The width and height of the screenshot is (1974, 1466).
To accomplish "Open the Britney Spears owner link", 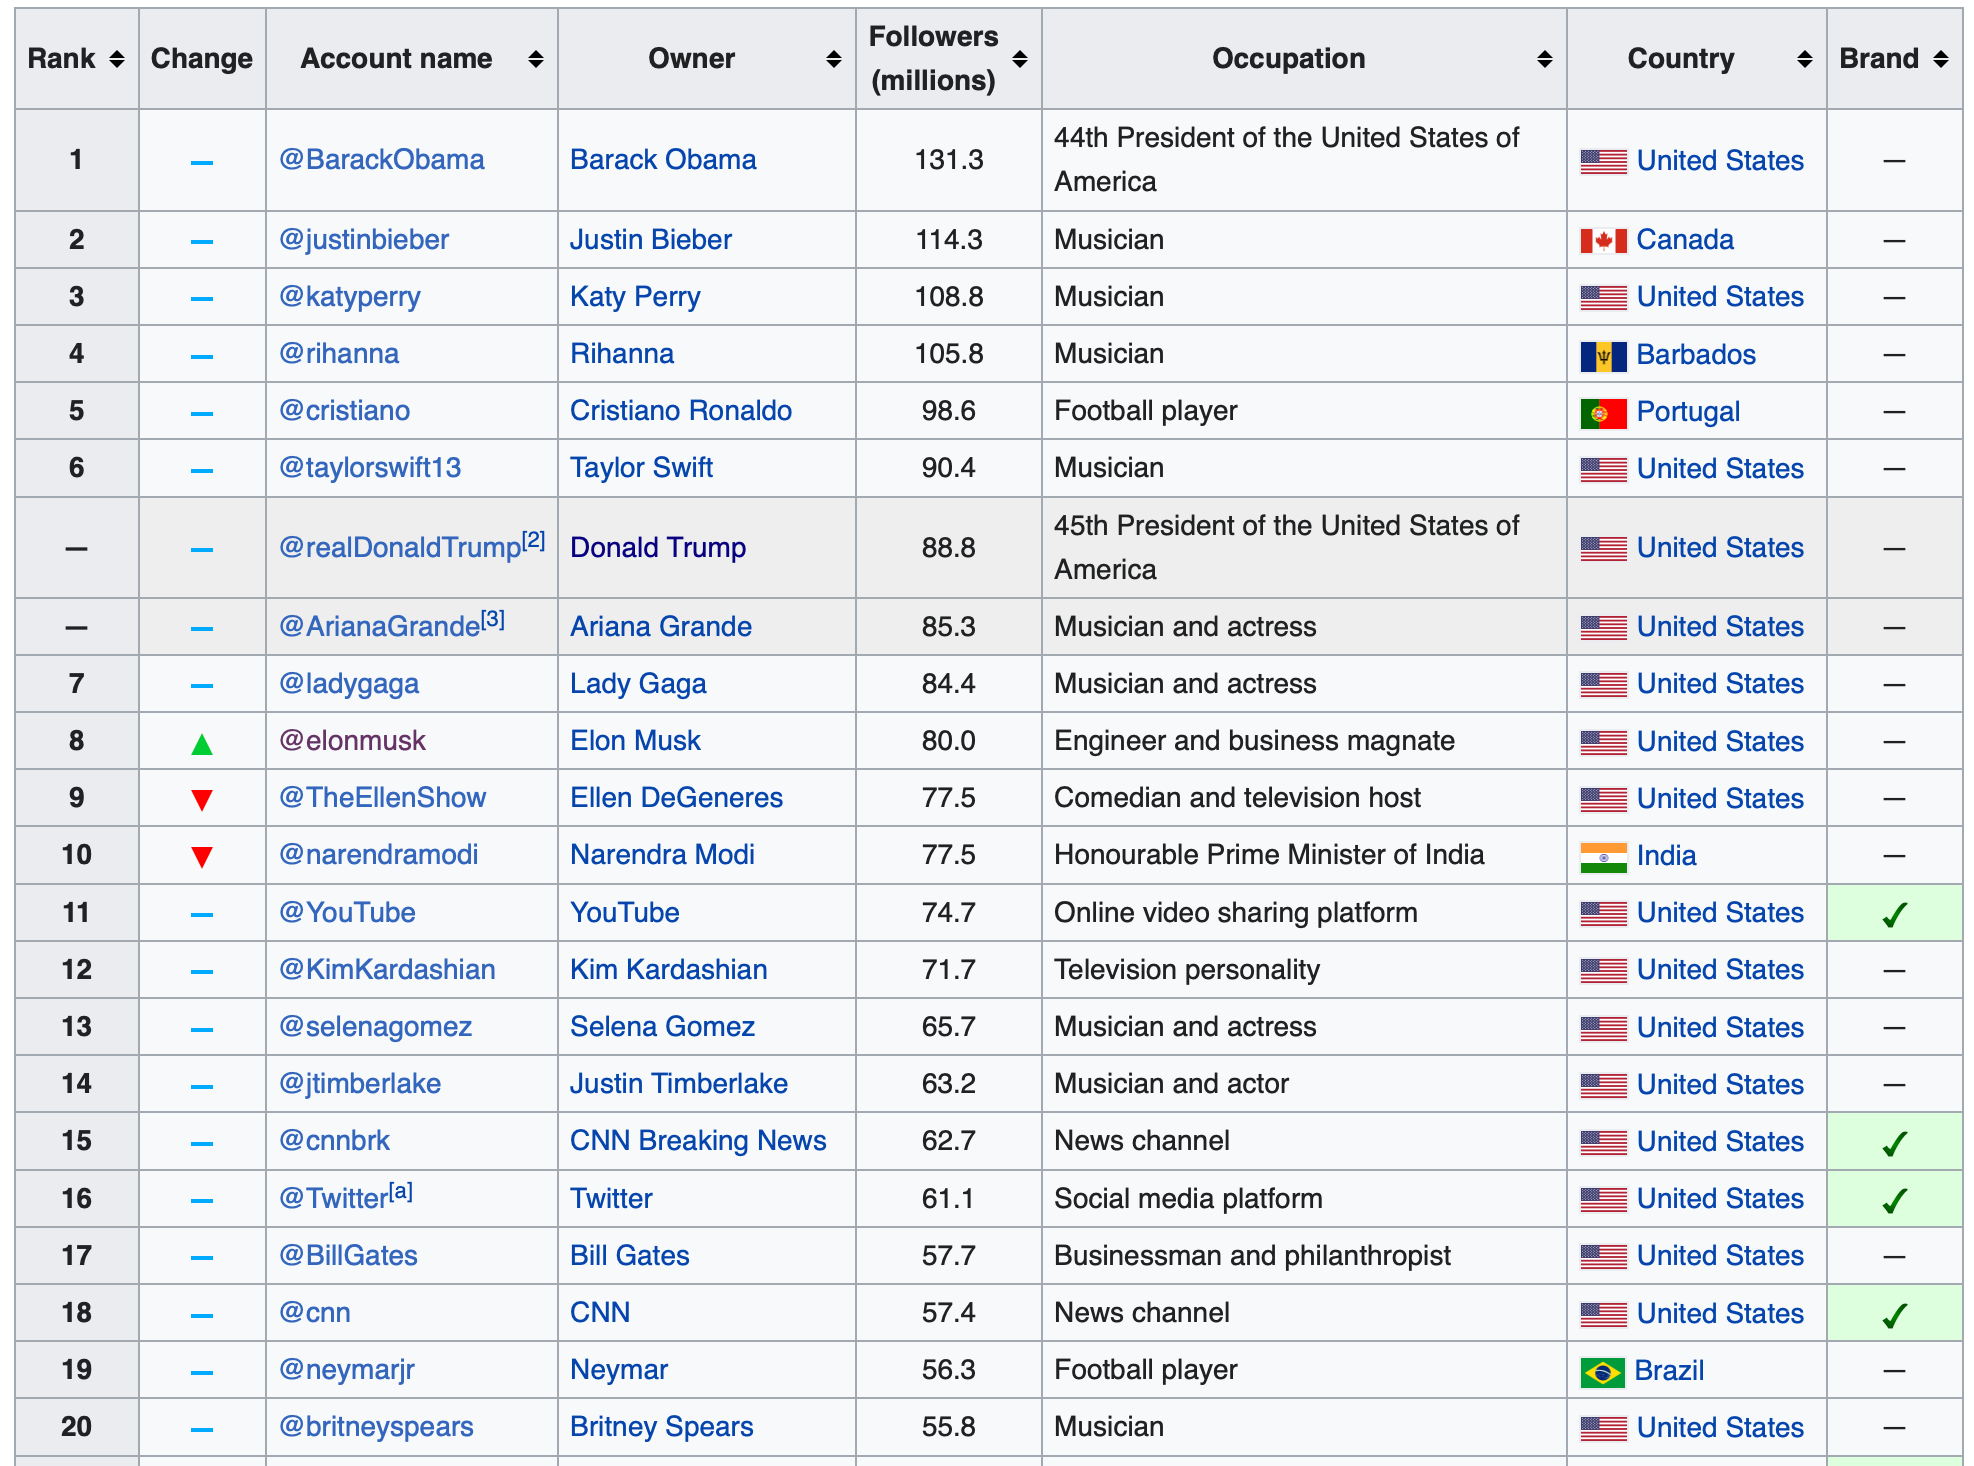I will pos(662,1427).
